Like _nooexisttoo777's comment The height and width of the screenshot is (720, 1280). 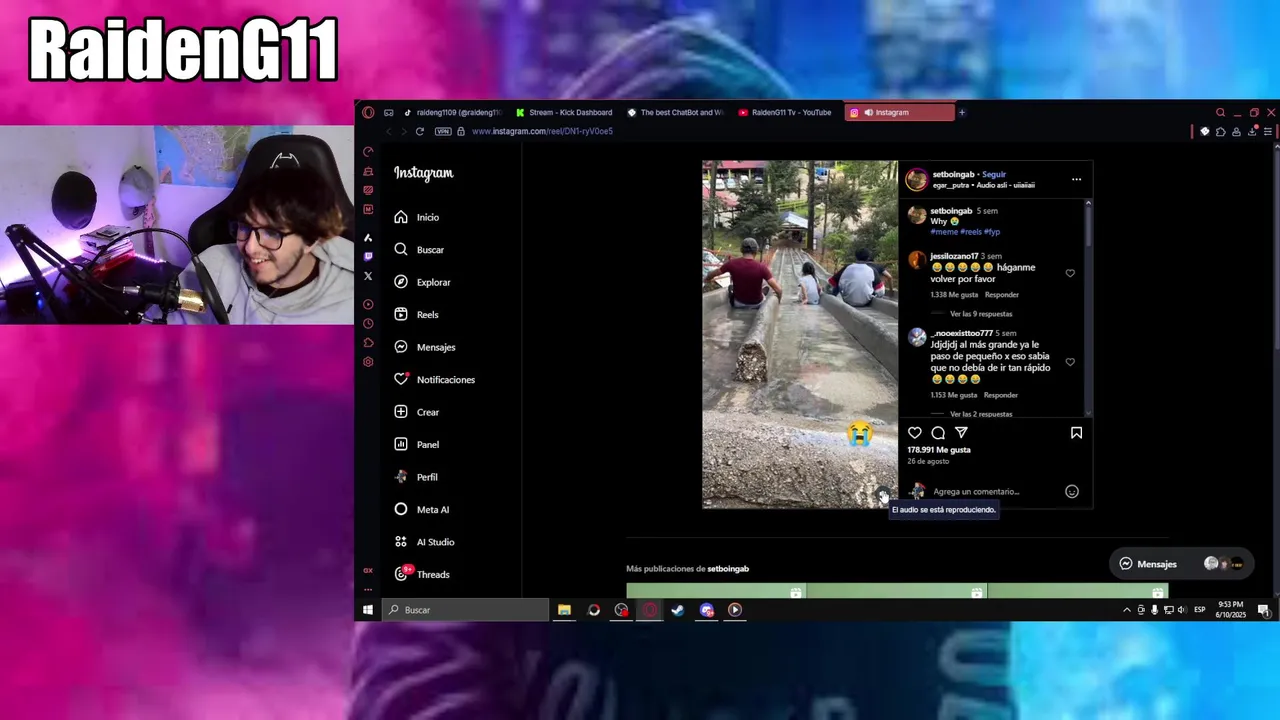pos(1070,362)
